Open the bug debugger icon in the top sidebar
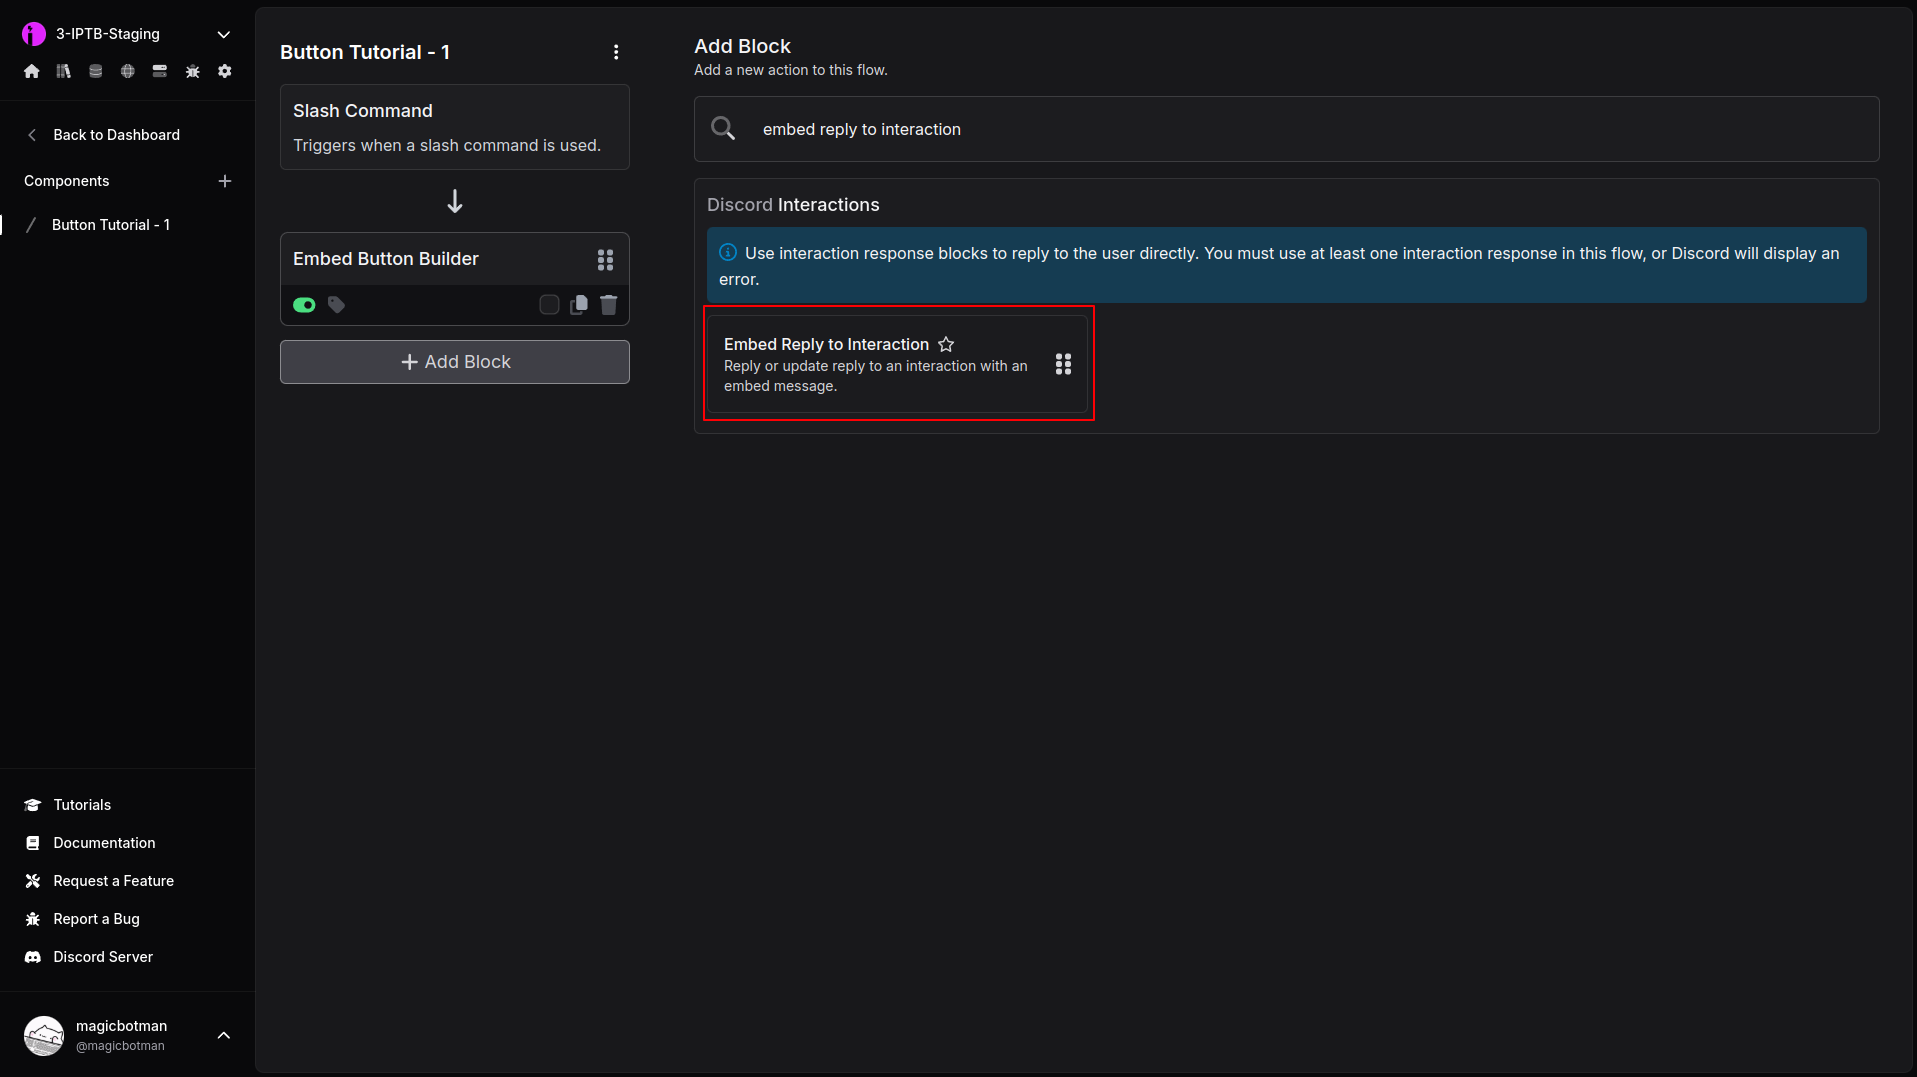Image resolution: width=1917 pixels, height=1077 pixels. coord(193,71)
